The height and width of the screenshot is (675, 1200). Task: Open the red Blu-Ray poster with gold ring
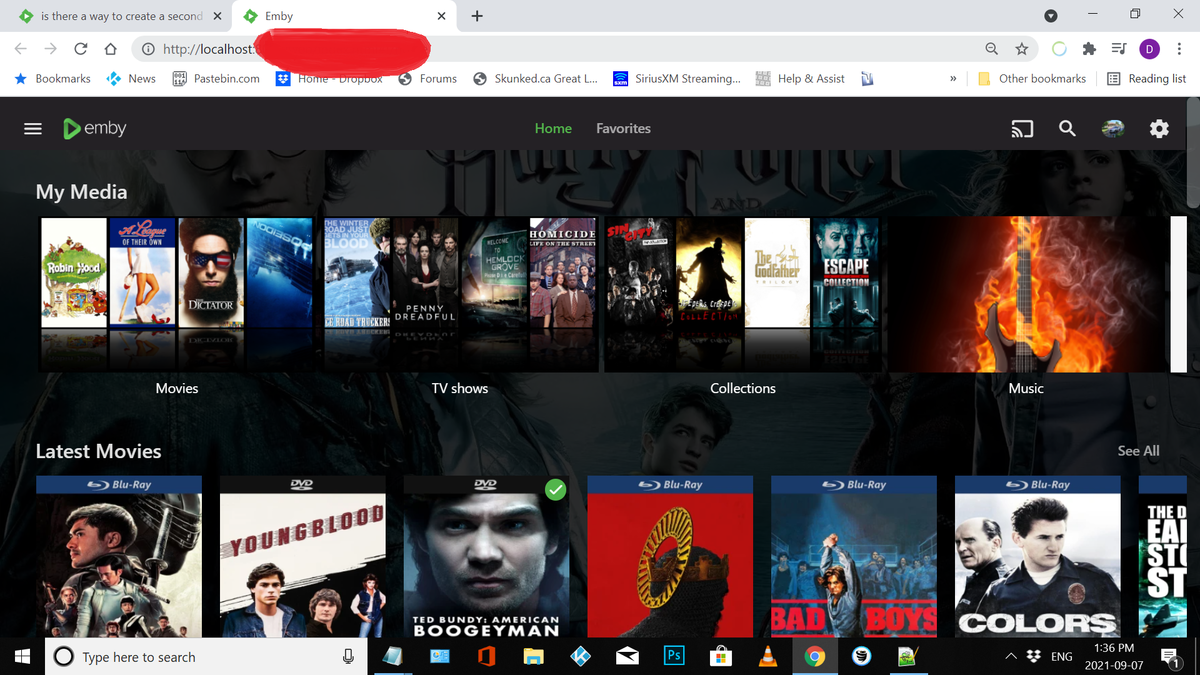click(670, 556)
